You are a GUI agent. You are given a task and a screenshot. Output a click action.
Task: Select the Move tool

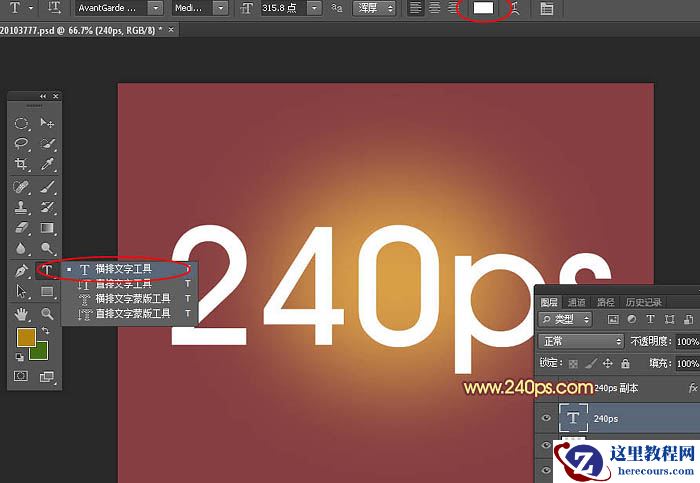tap(47, 123)
